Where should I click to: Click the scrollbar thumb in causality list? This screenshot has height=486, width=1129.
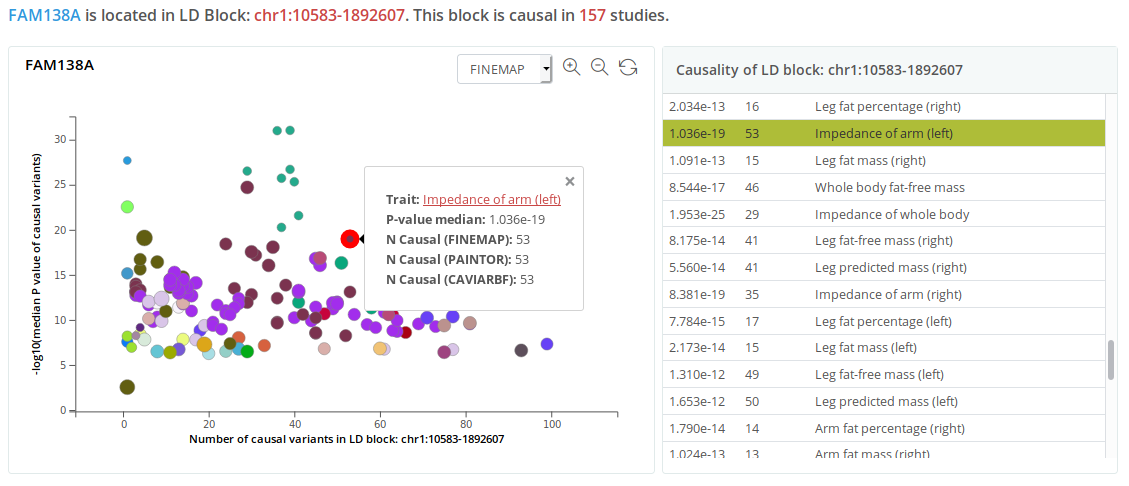tap(1111, 360)
